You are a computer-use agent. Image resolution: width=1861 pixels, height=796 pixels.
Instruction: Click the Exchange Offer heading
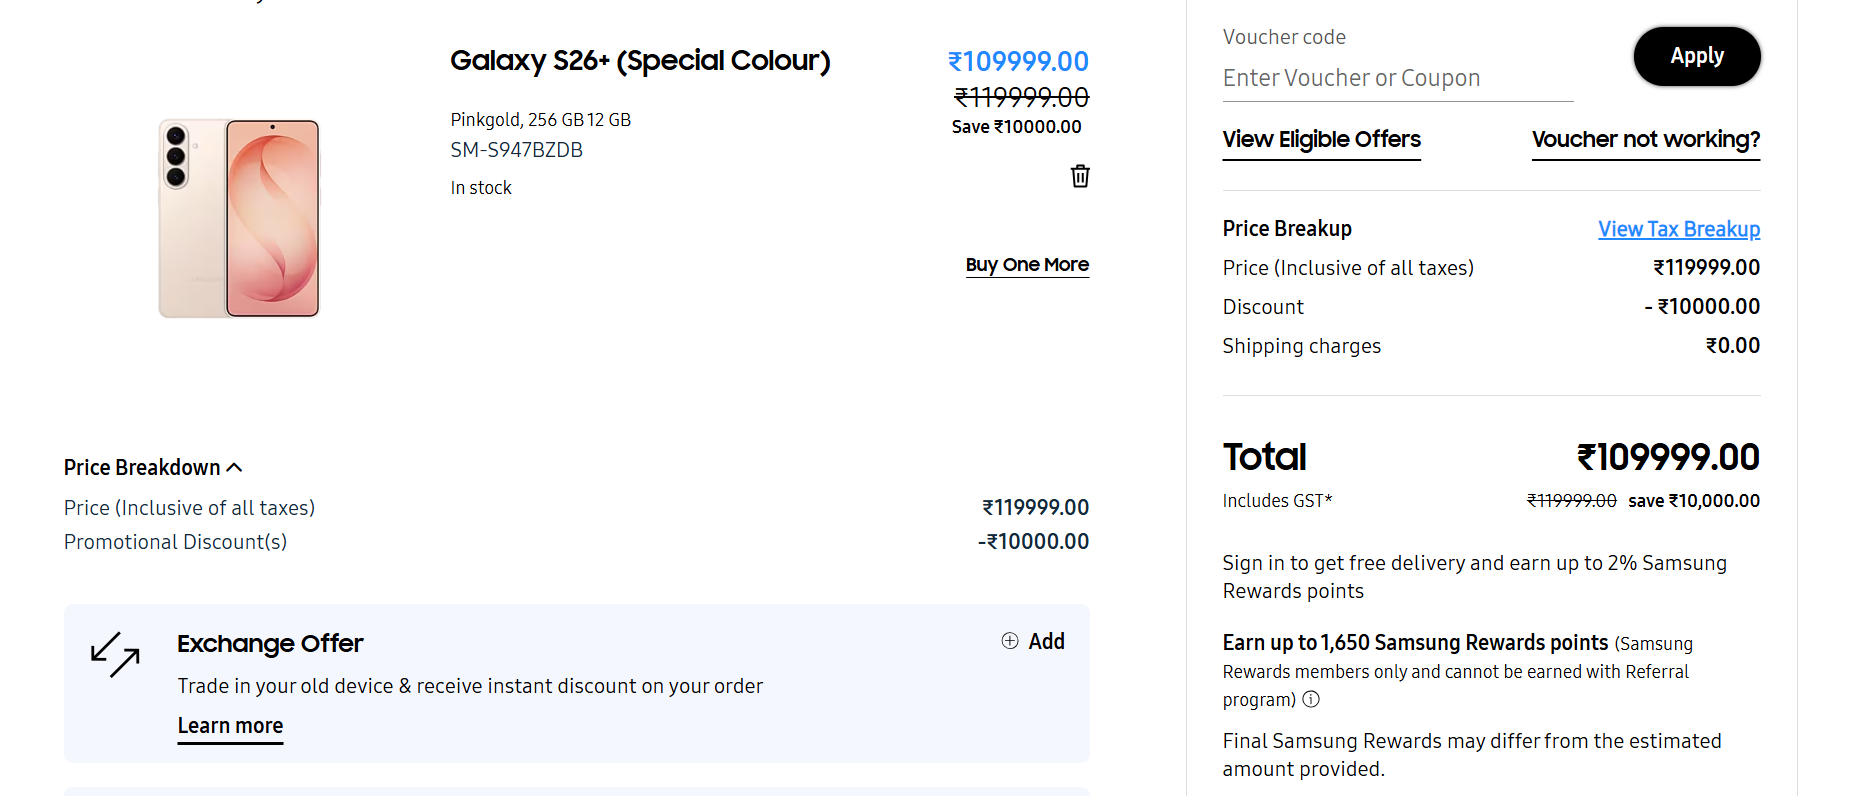(270, 643)
